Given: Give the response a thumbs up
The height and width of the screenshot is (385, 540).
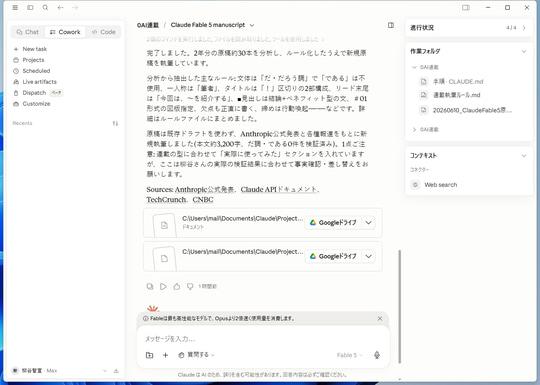Looking at the screenshot, I should [177, 287].
